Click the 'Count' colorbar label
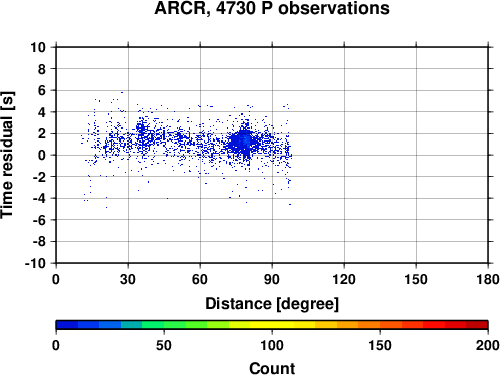Screen dimensions: 500x375 [x=272, y=368]
